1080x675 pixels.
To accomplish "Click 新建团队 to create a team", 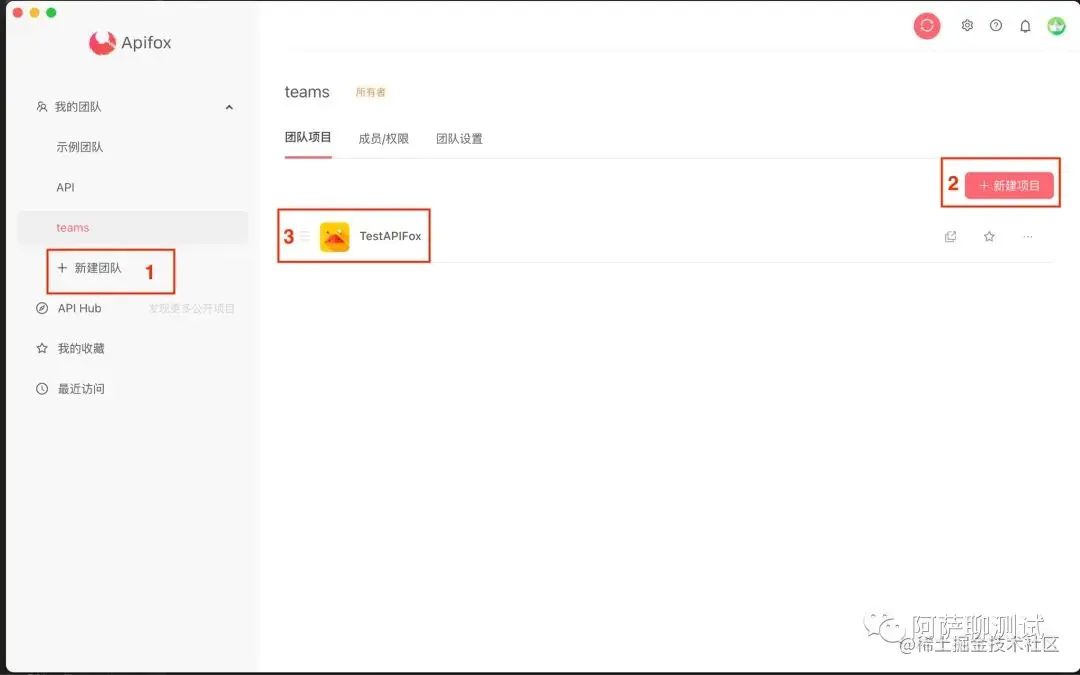I will [x=95, y=267].
